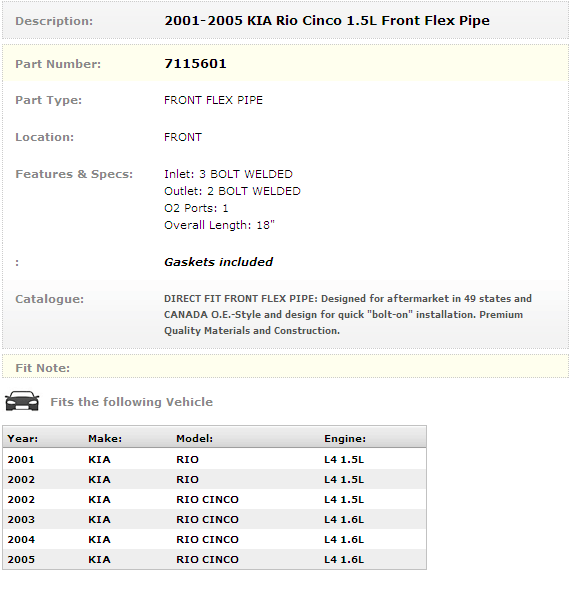The width and height of the screenshot is (570, 613).
Task: Click the DIRECT FIT FRONT FLEX PIPE catalogue text
Action: (x=348, y=315)
